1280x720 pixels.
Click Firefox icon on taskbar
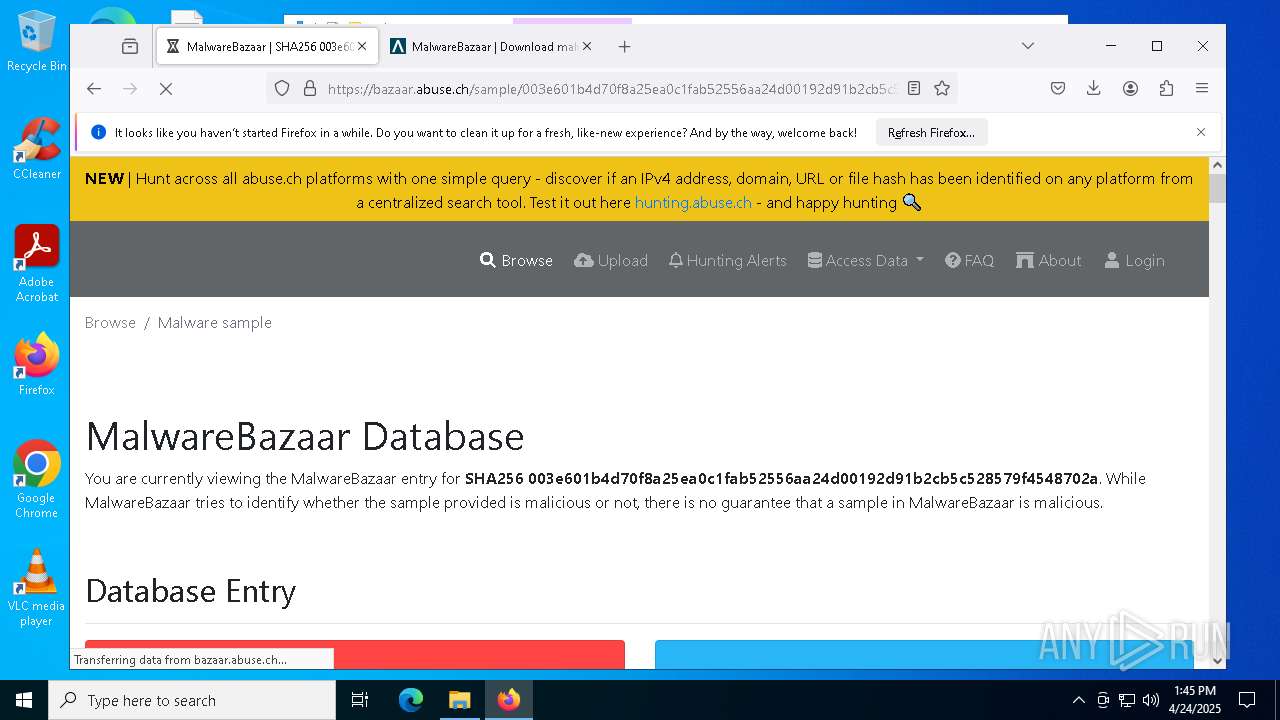(509, 700)
